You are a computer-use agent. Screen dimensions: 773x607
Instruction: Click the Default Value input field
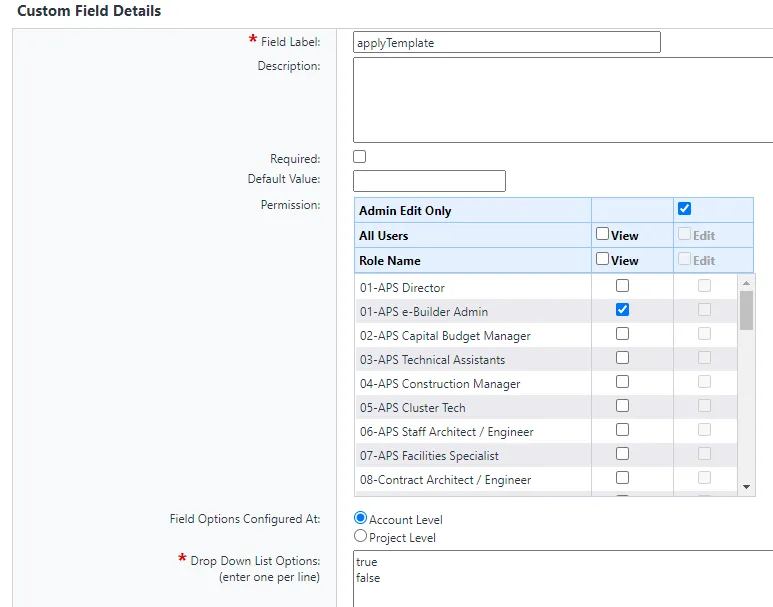click(x=429, y=181)
